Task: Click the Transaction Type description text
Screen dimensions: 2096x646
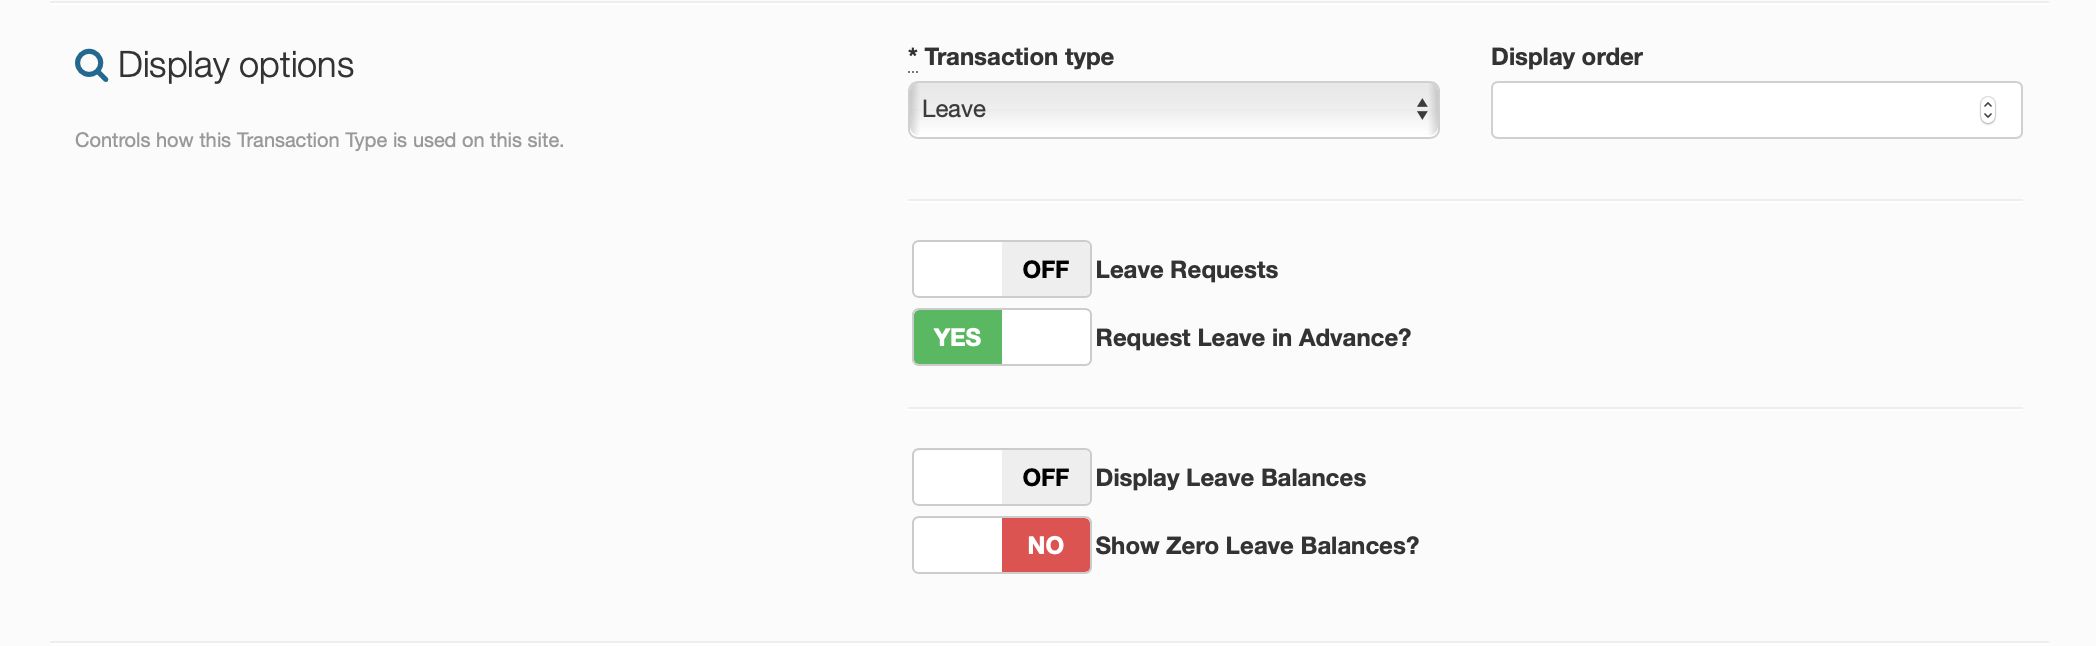Action: (319, 141)
